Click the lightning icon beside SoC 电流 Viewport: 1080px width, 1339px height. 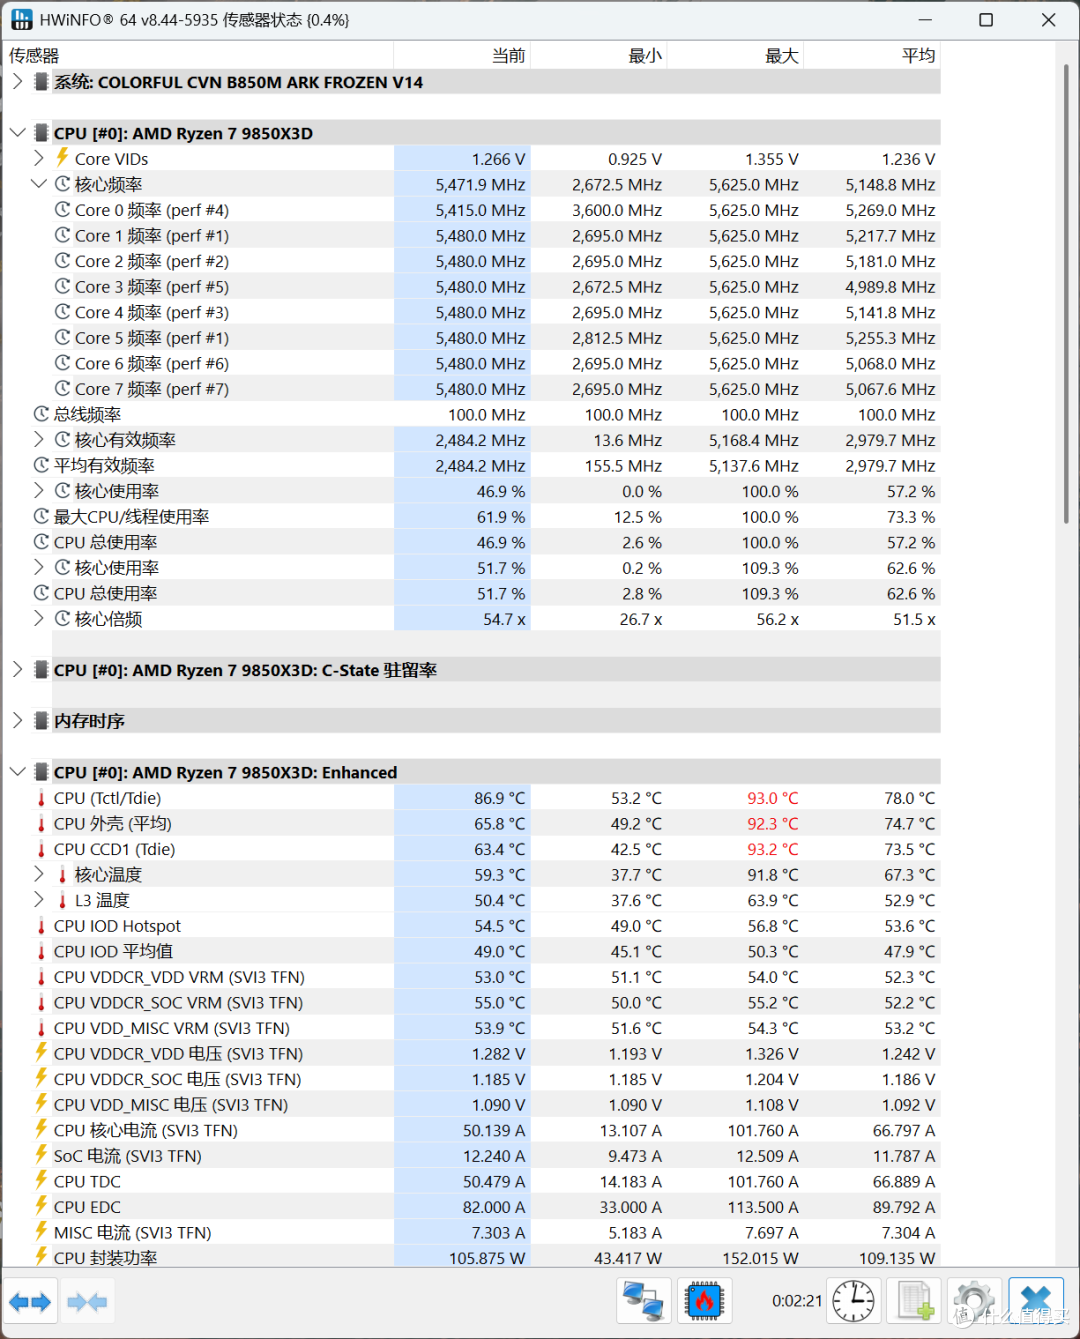[41, 1155]
